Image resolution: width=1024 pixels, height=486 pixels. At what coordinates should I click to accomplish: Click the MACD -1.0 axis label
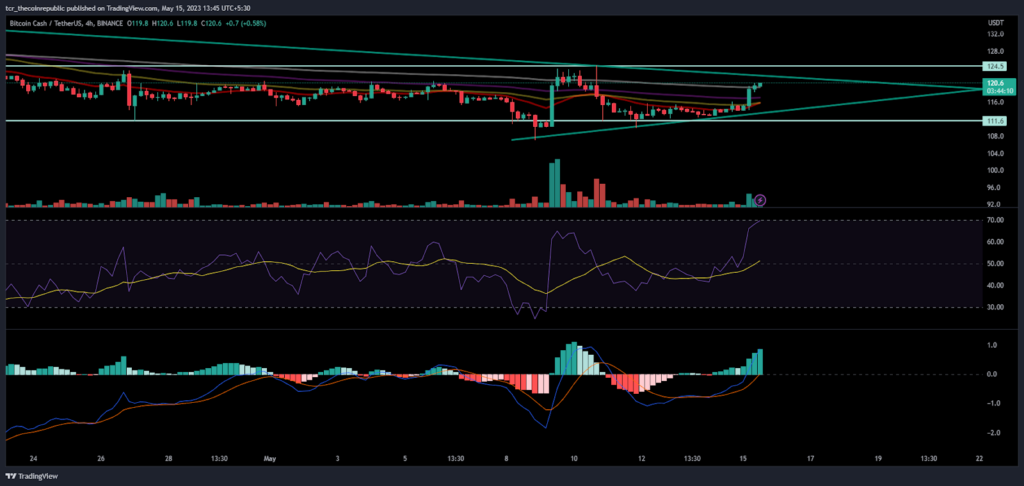pyautogui.click(x=994, y=404)
